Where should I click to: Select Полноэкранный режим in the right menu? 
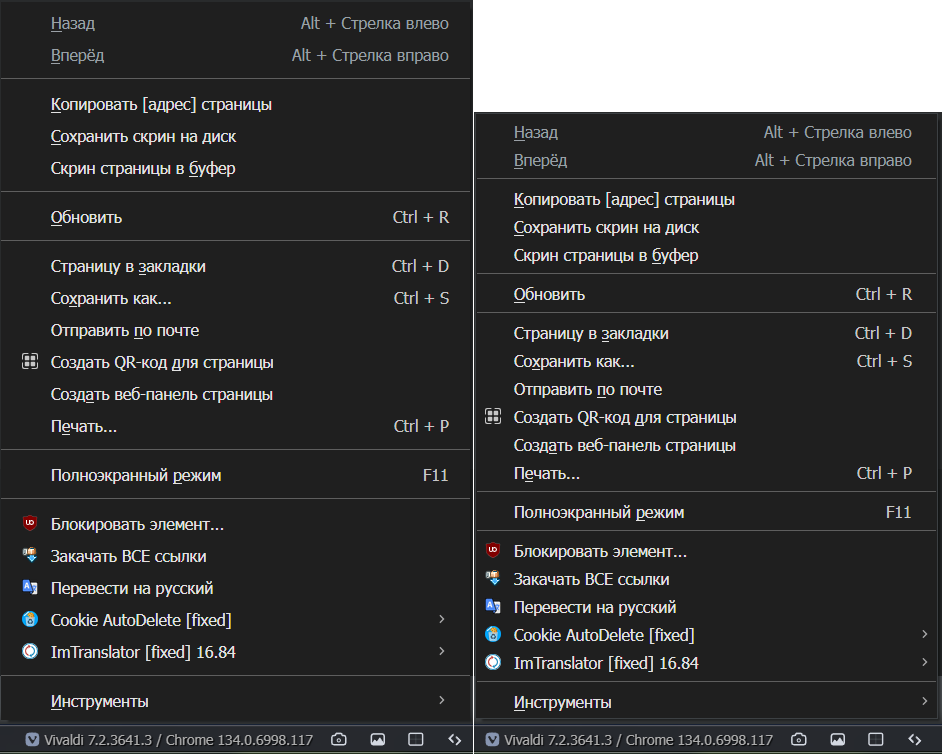[x=706, y=512]
